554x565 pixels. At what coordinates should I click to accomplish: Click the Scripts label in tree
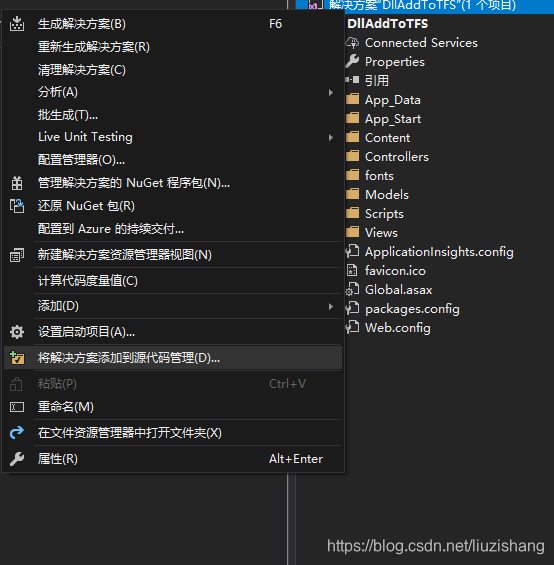tap(384, 214)
